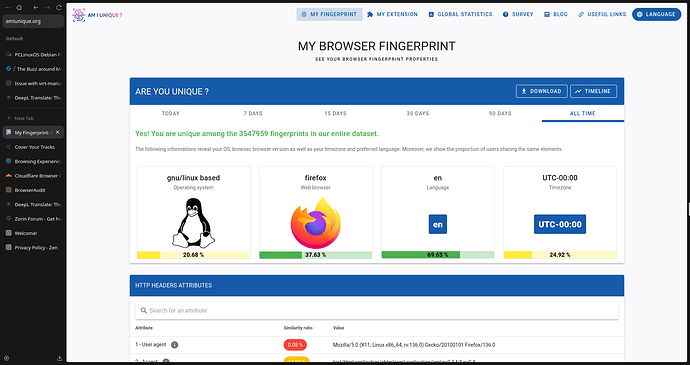
Task: Click the Tux penguin image
Action: point(194,222)
